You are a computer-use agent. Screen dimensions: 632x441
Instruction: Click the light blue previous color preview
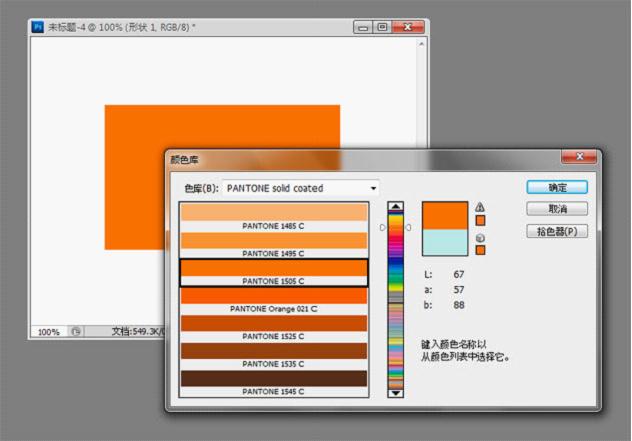pos(444,242)
